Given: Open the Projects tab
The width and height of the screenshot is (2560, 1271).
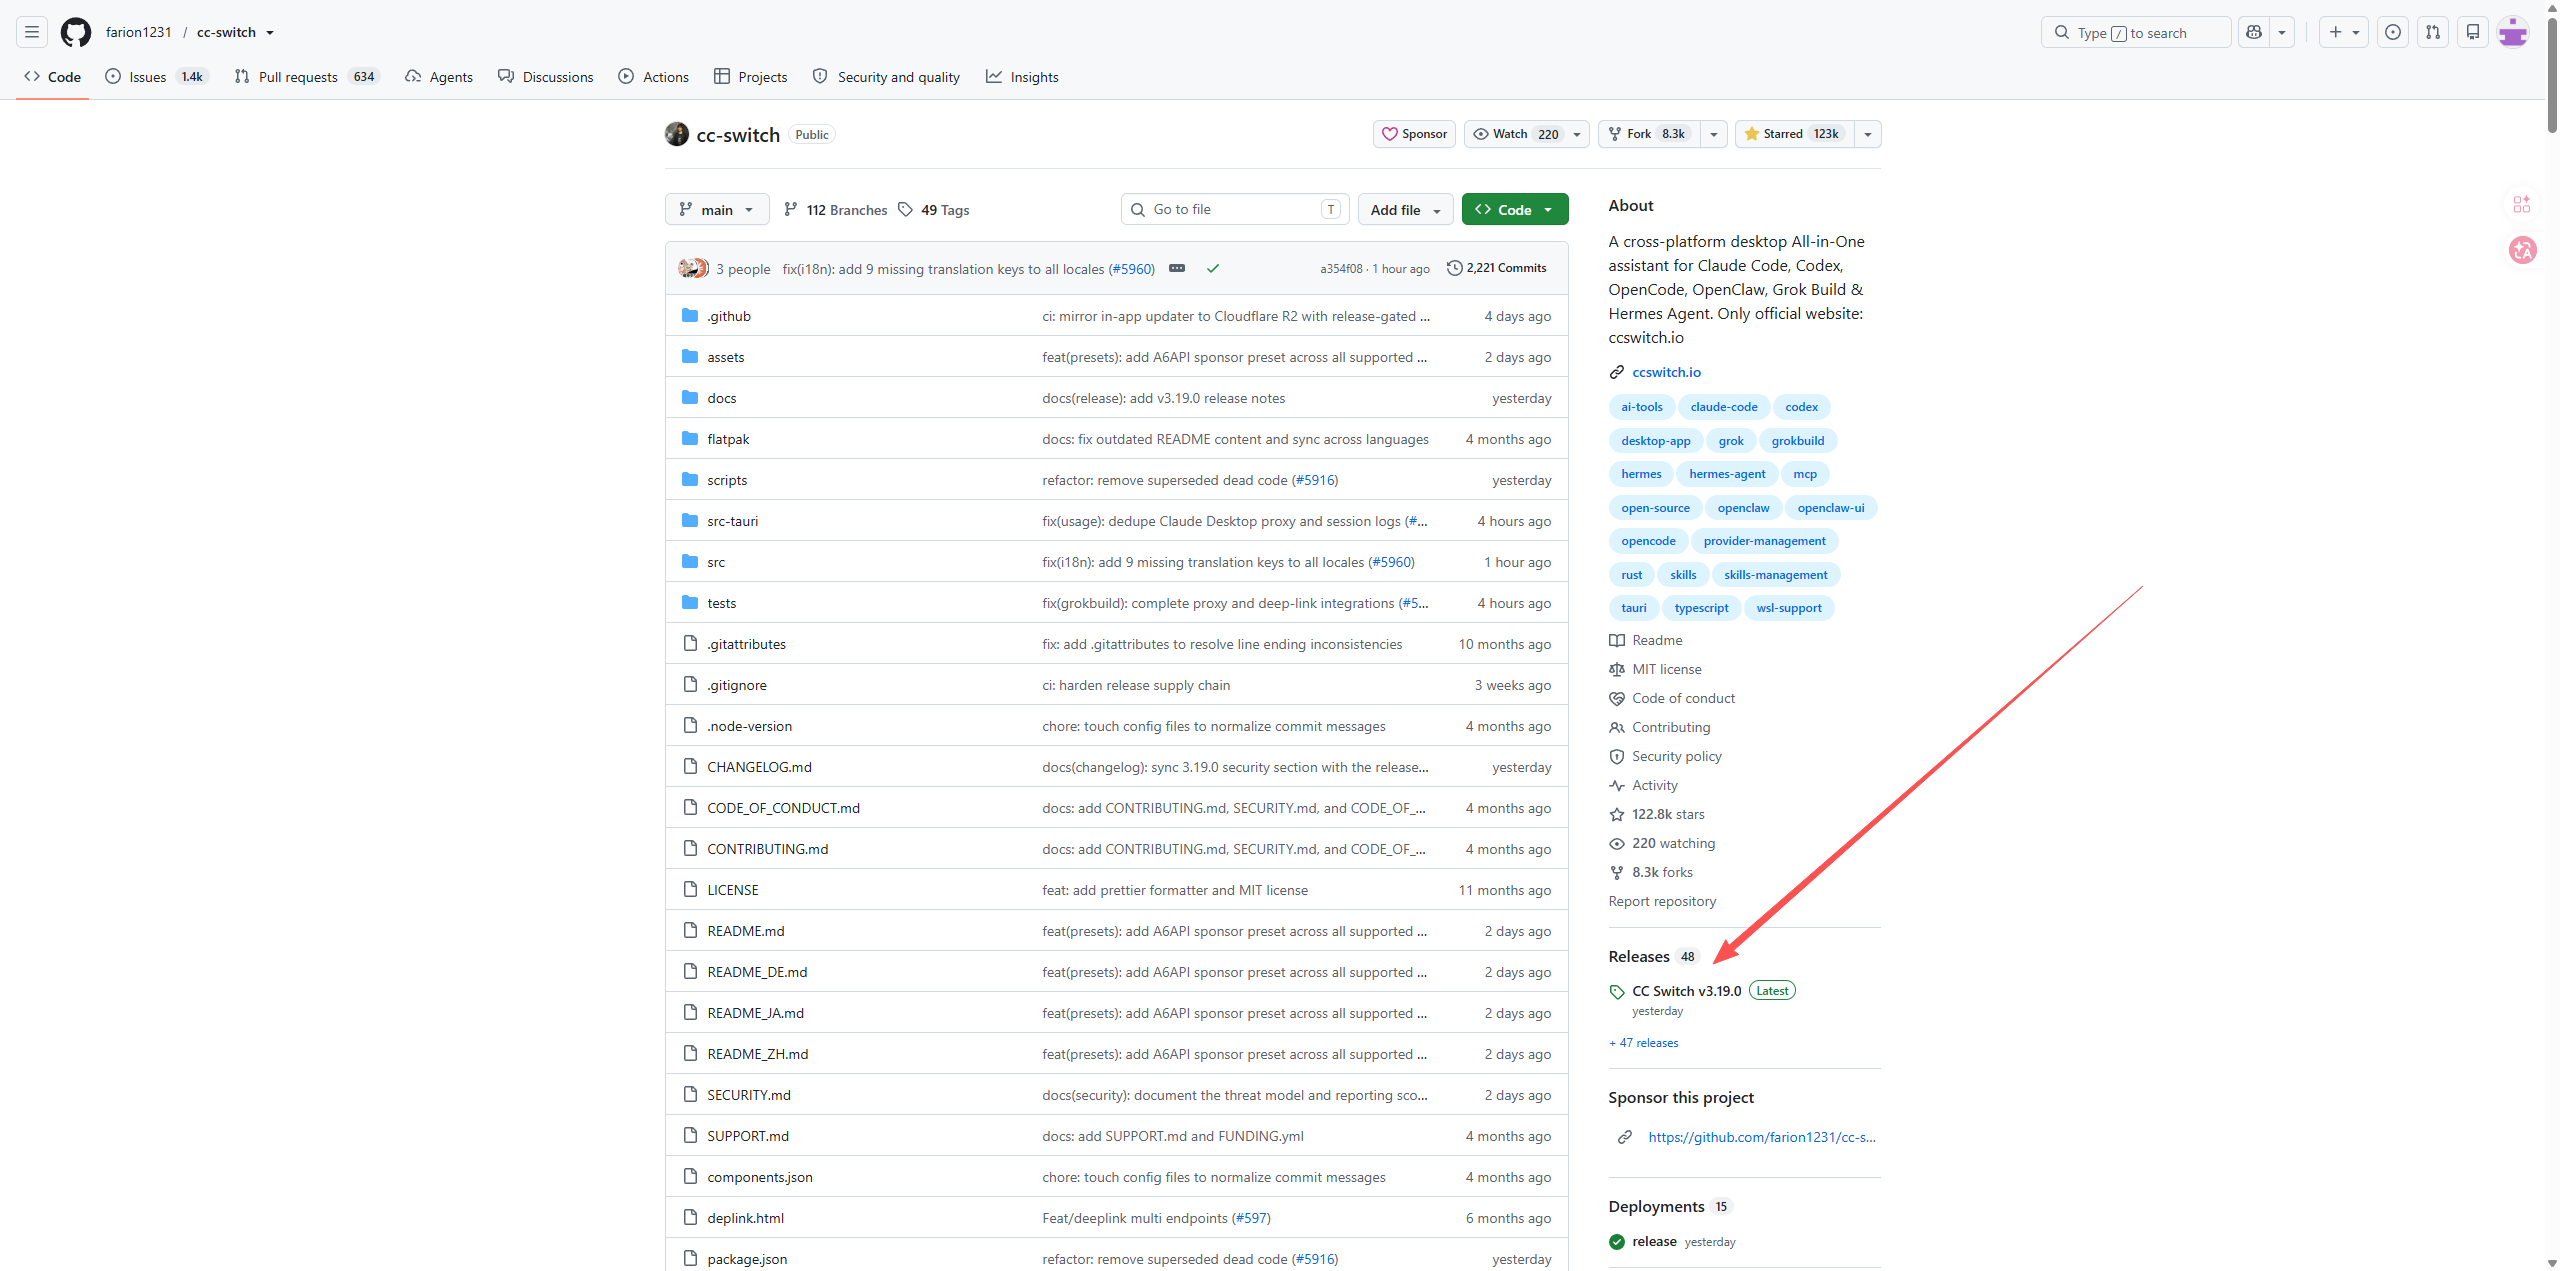Looking at the screenshot, I should (x=751, y=77).
